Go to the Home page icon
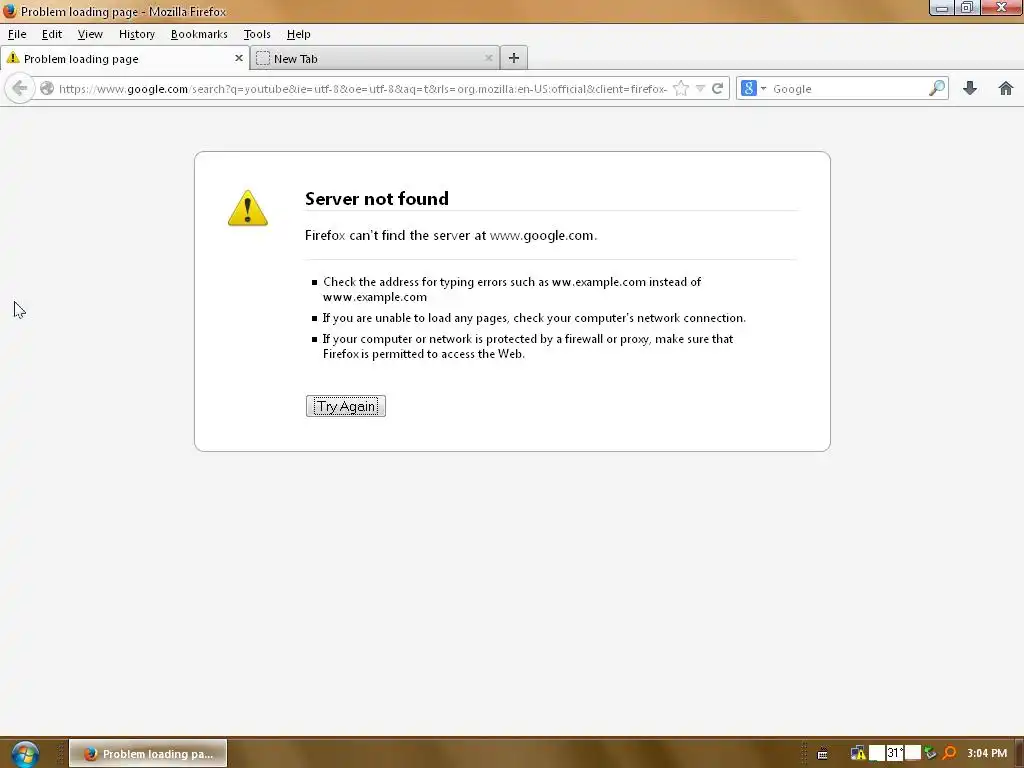 [x=1006, y=88]
